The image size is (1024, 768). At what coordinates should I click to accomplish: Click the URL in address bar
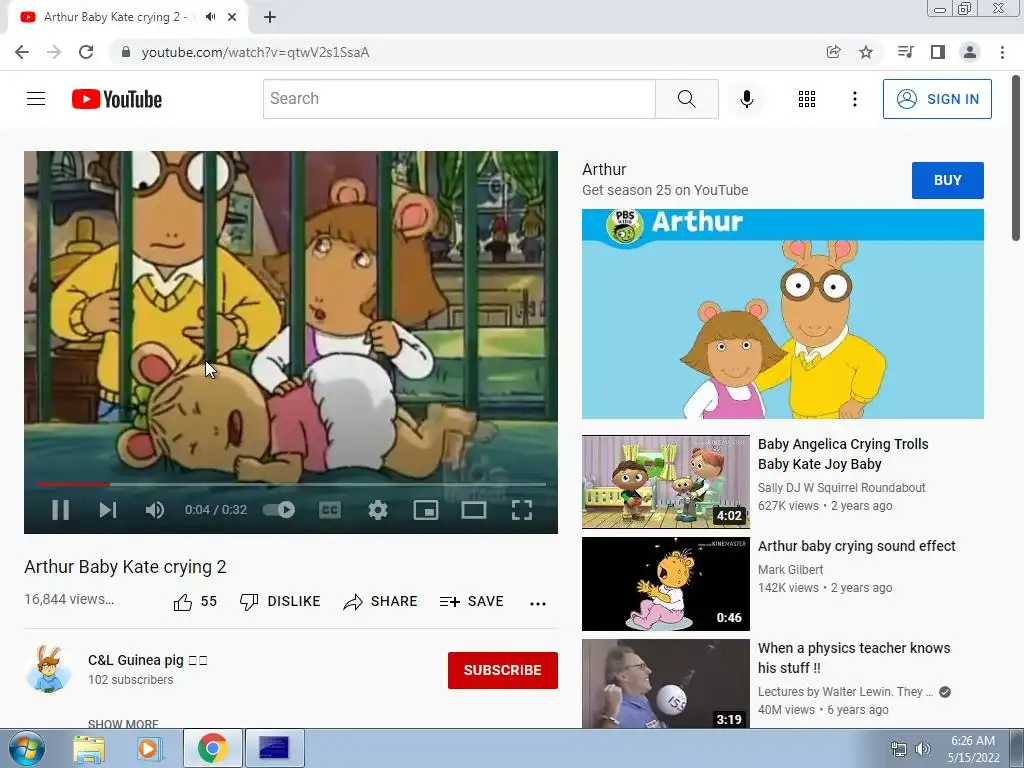click(x=255, y=52)
